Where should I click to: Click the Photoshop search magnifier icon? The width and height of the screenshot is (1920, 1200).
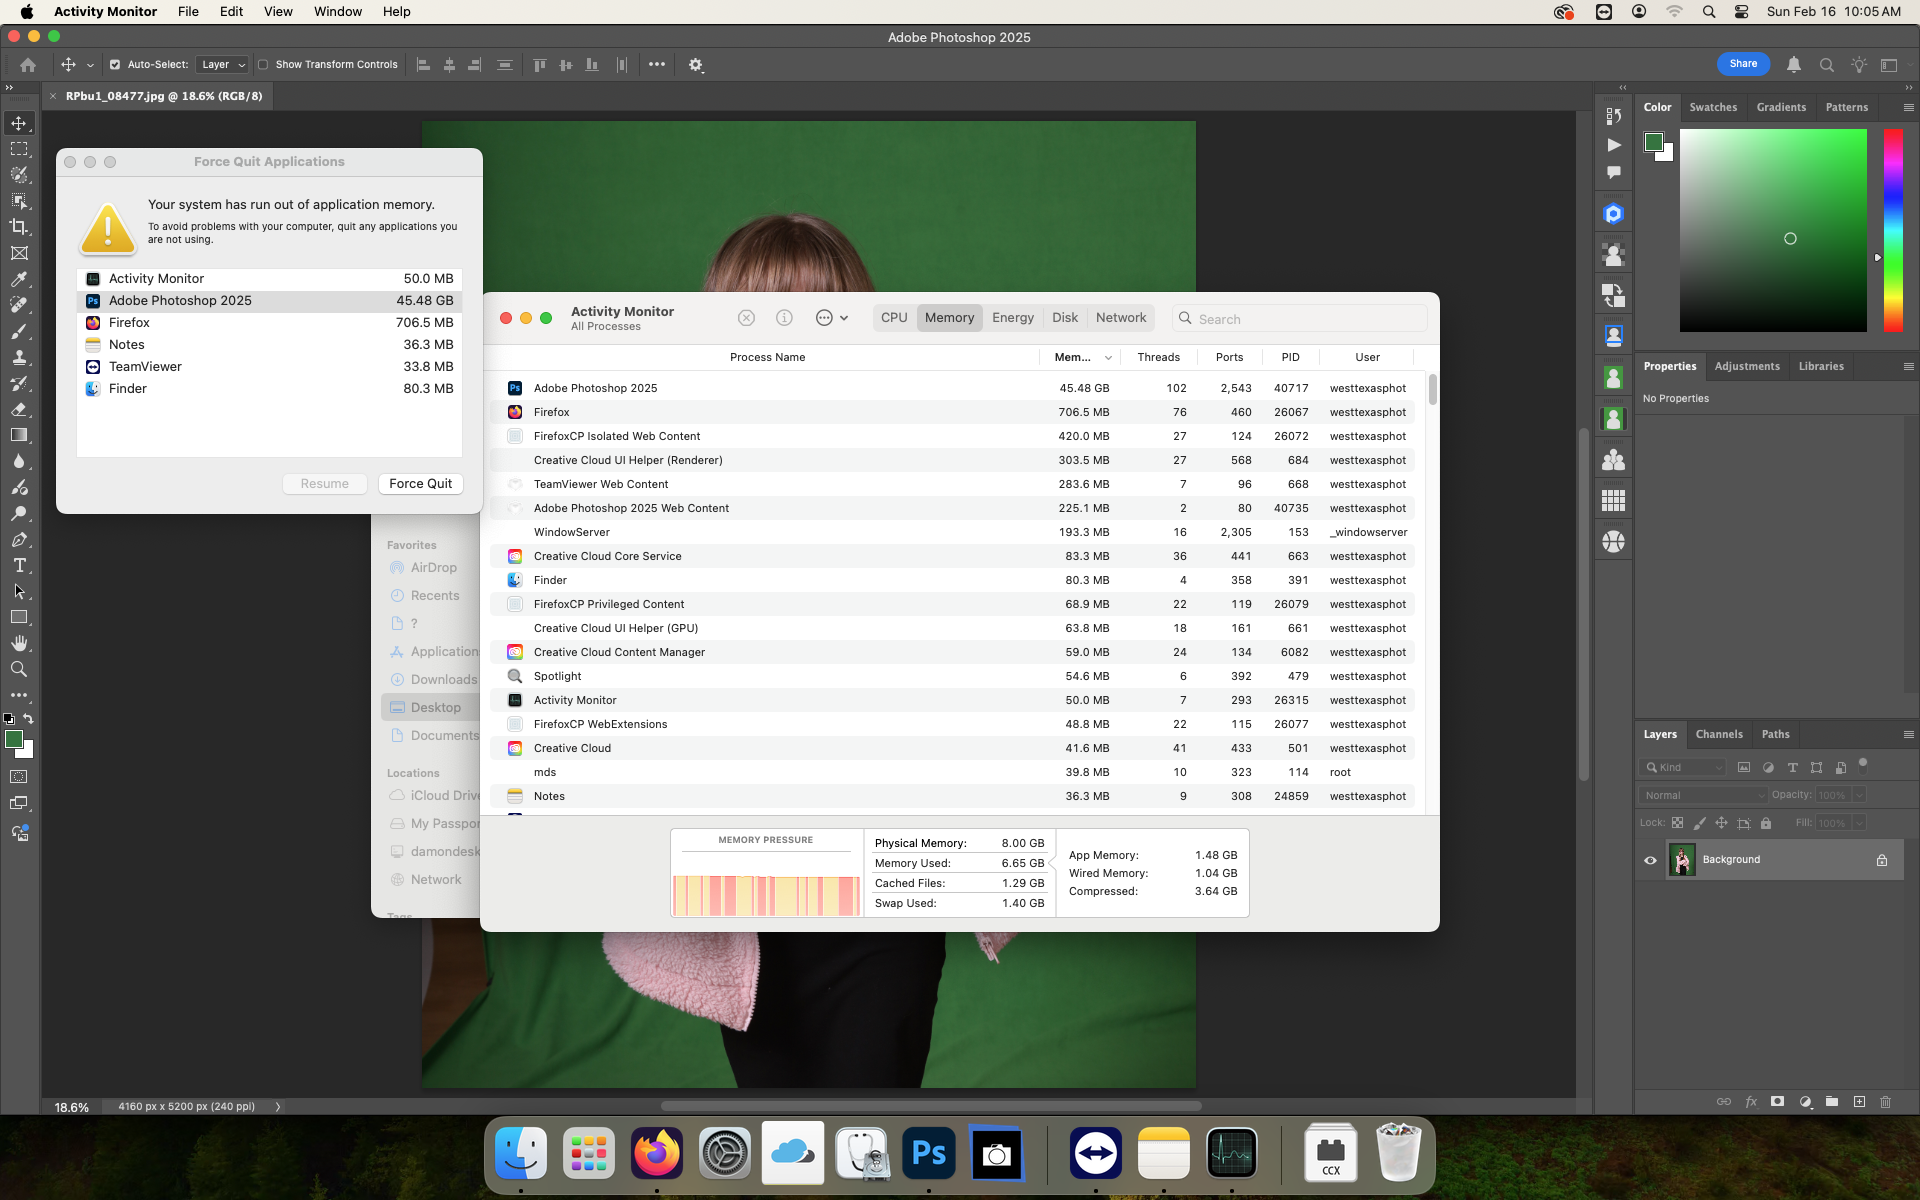[1826, 64]
